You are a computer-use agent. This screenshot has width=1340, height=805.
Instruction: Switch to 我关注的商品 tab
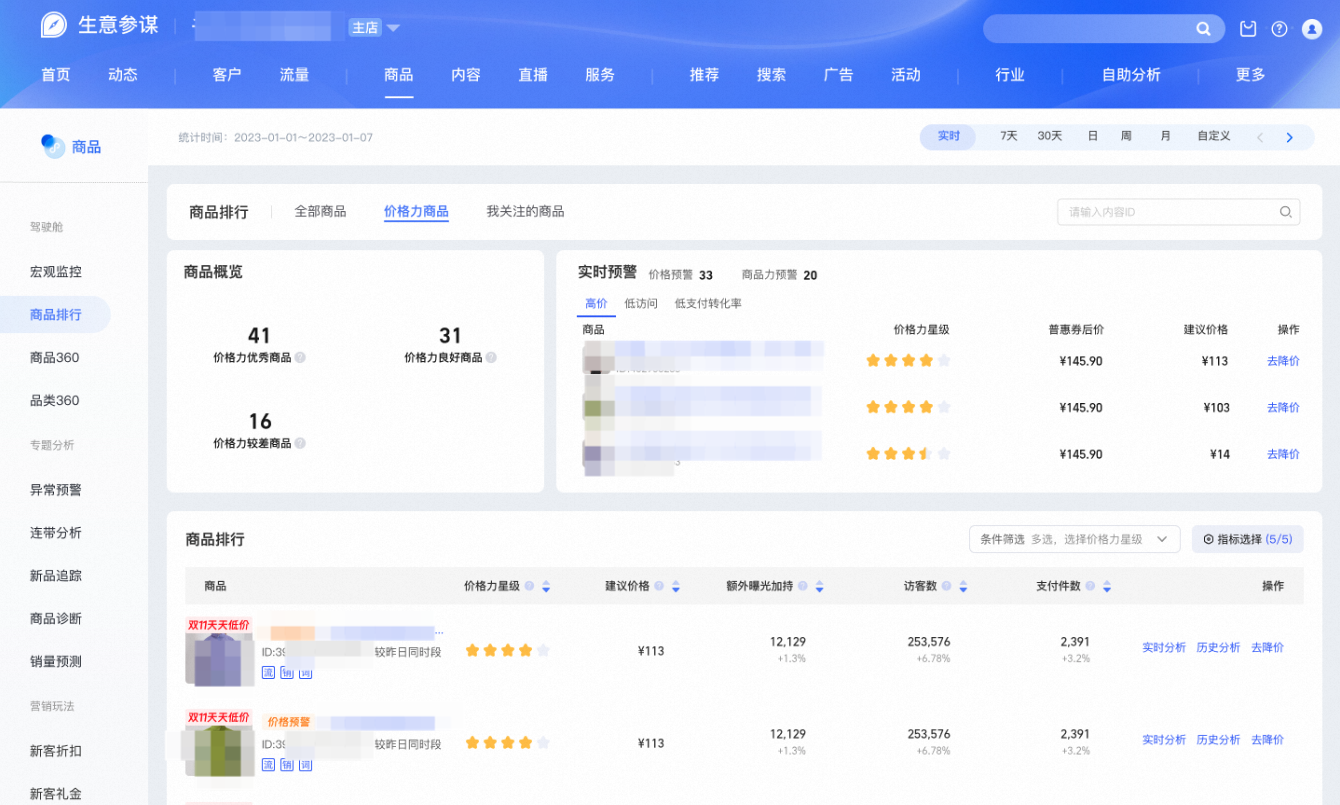525,211
